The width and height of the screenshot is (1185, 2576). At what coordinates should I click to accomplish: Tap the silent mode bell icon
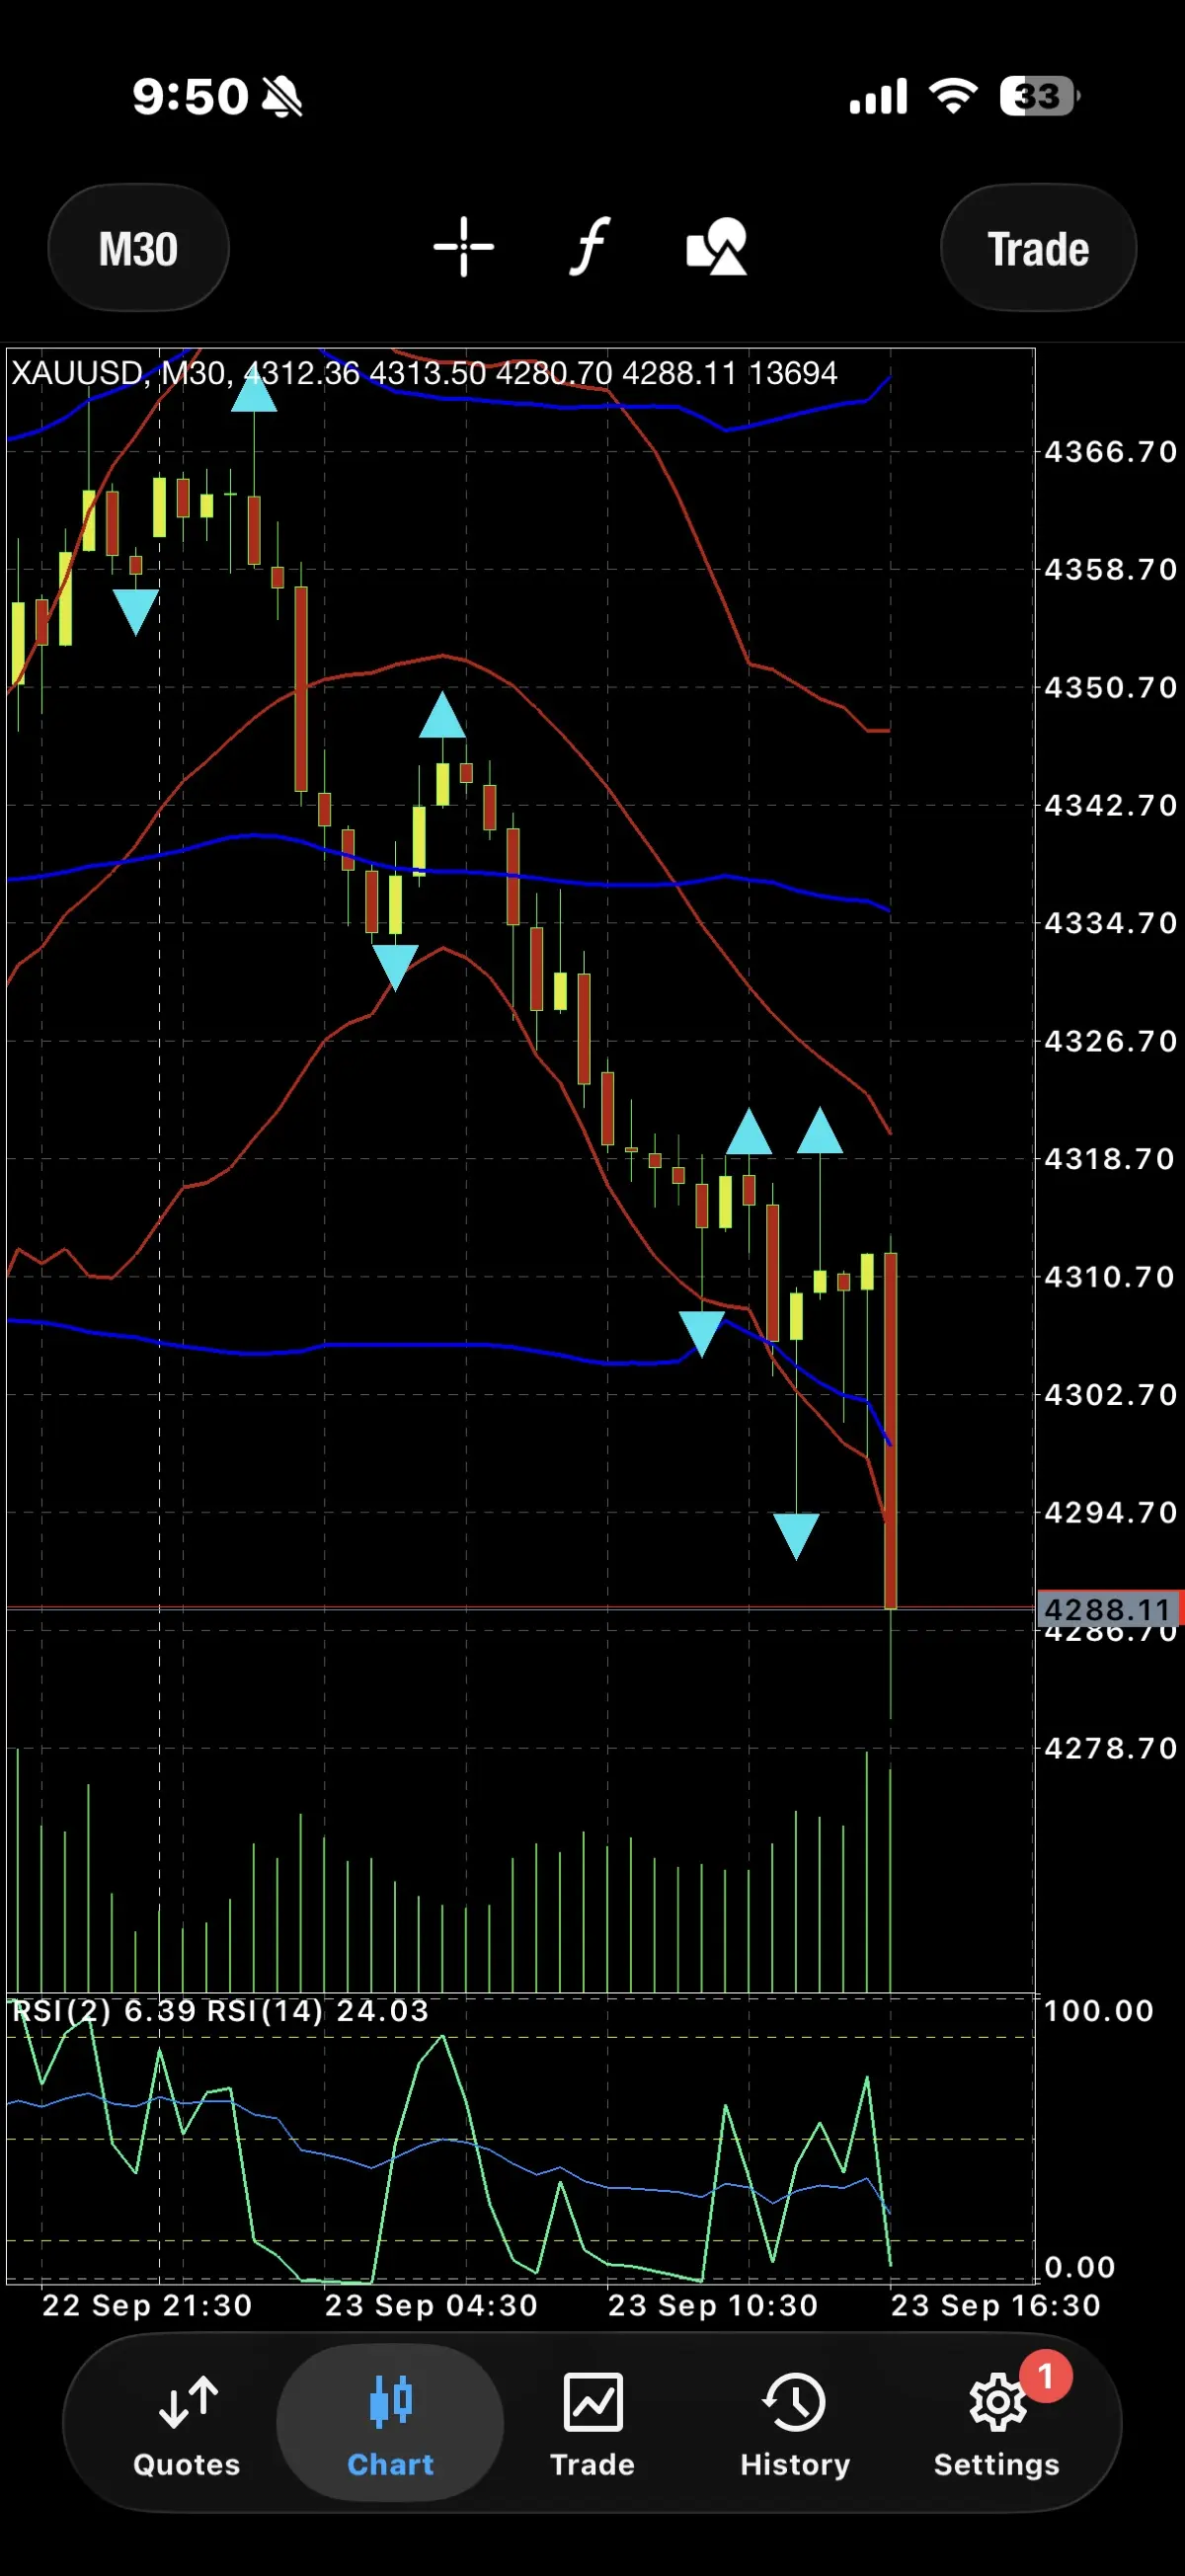[x=282, y=97]
